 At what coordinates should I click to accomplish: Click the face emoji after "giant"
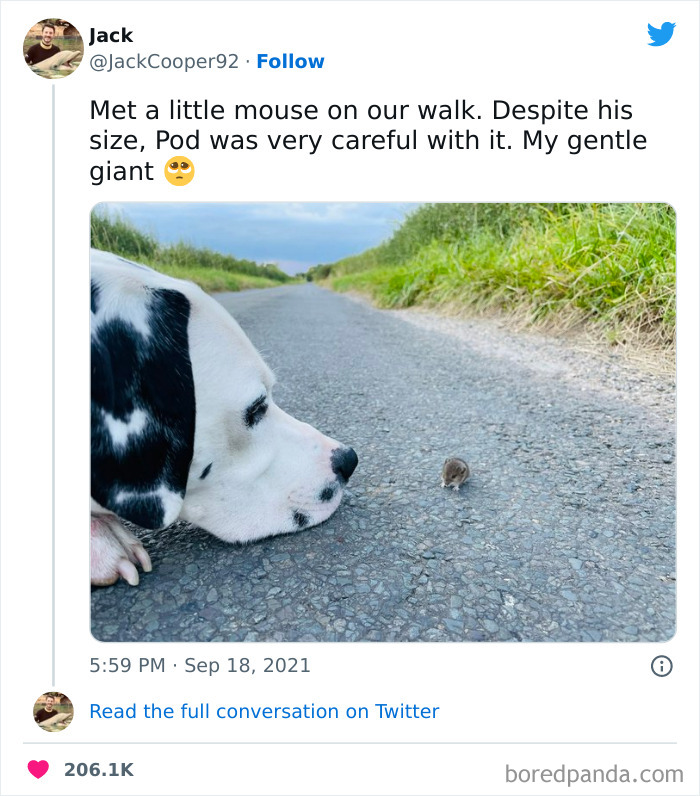(x=179, y=172)
